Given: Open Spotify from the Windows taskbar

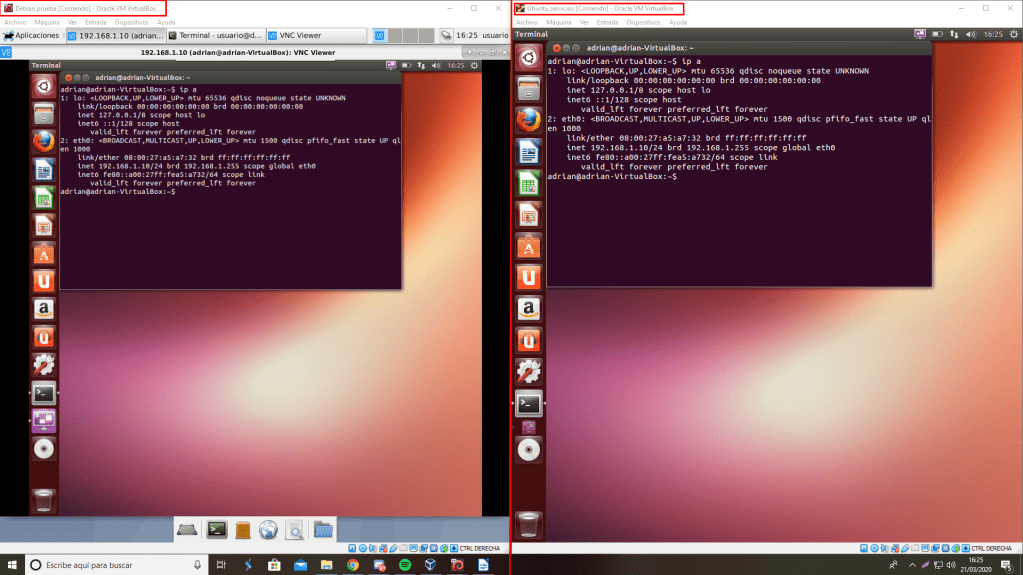Looking at the screenshot, I should 404,565.
